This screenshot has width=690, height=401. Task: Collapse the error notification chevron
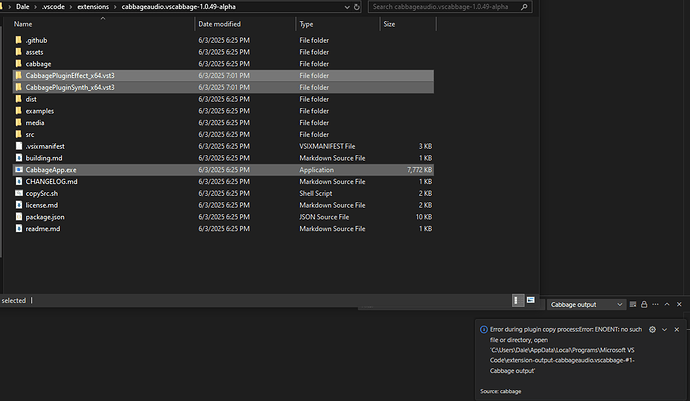click(x=664, y=329)
